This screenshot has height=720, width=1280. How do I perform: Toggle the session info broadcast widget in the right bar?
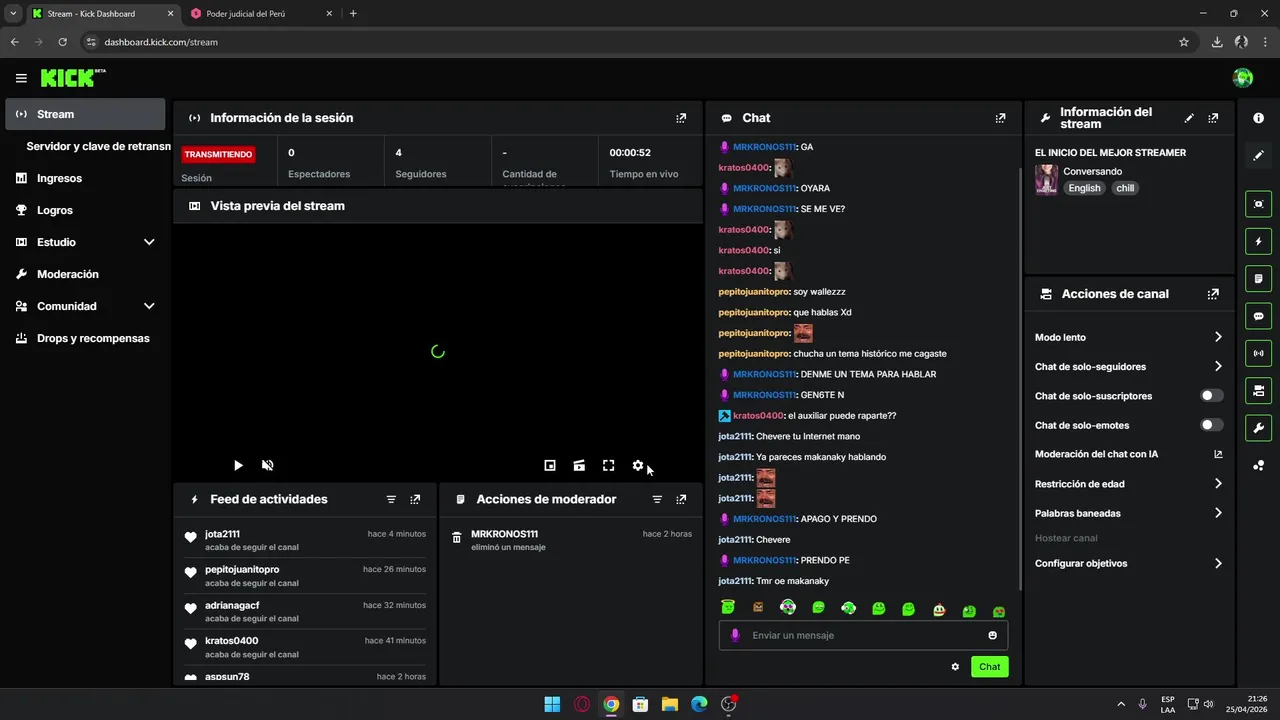point(1258,353)
